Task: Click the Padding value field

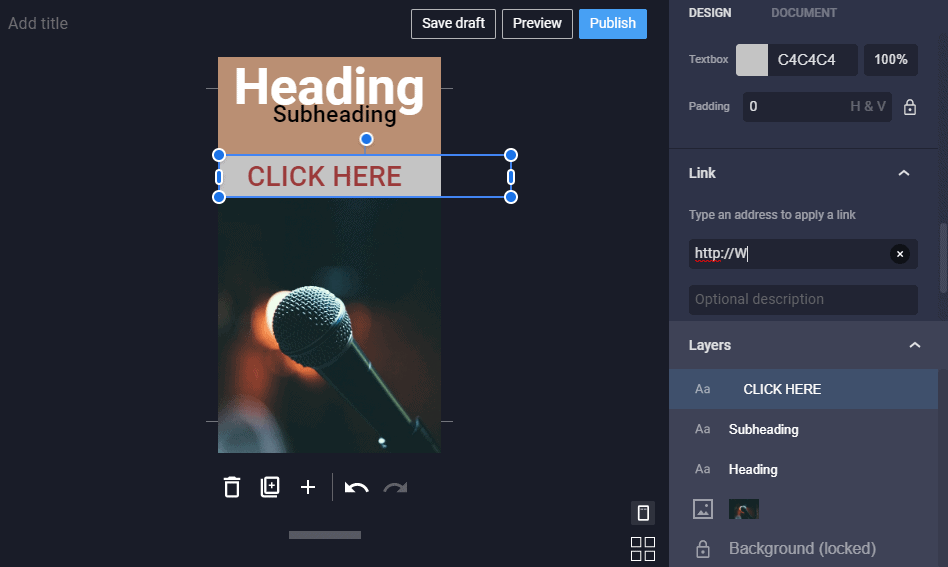Action: 817,107
